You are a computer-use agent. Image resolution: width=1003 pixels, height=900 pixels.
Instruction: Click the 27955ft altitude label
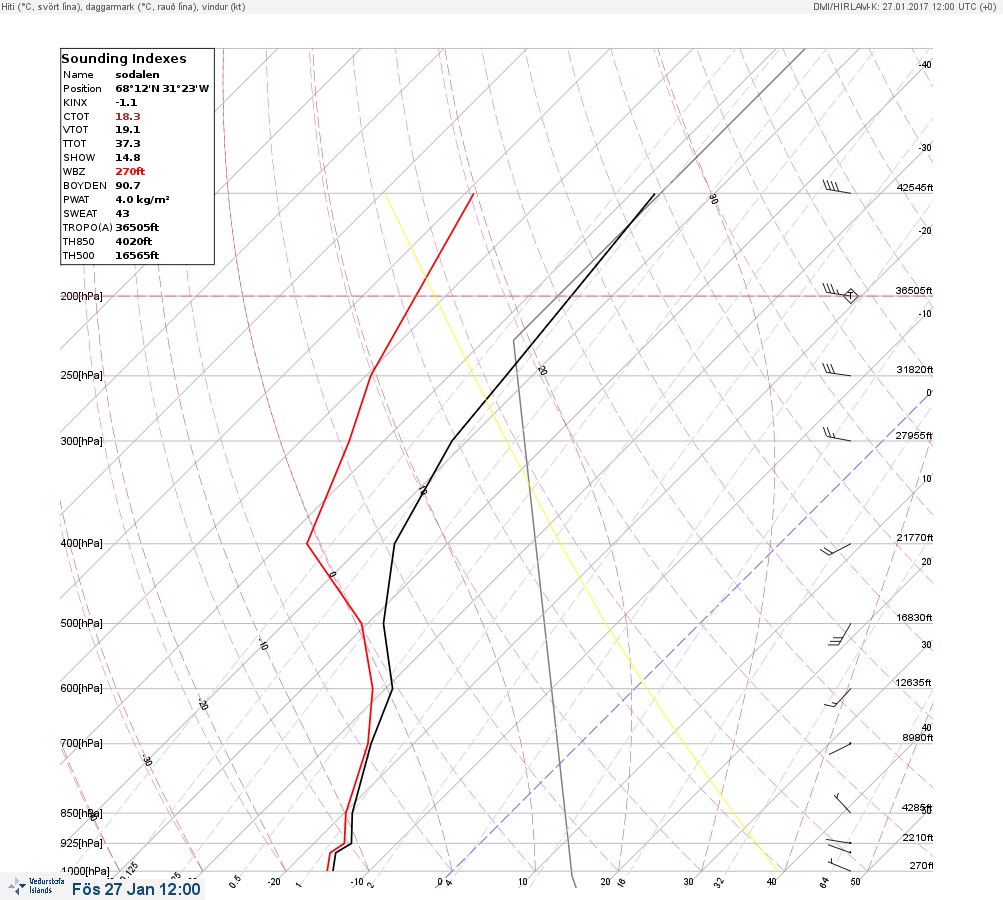click(914, 436)
